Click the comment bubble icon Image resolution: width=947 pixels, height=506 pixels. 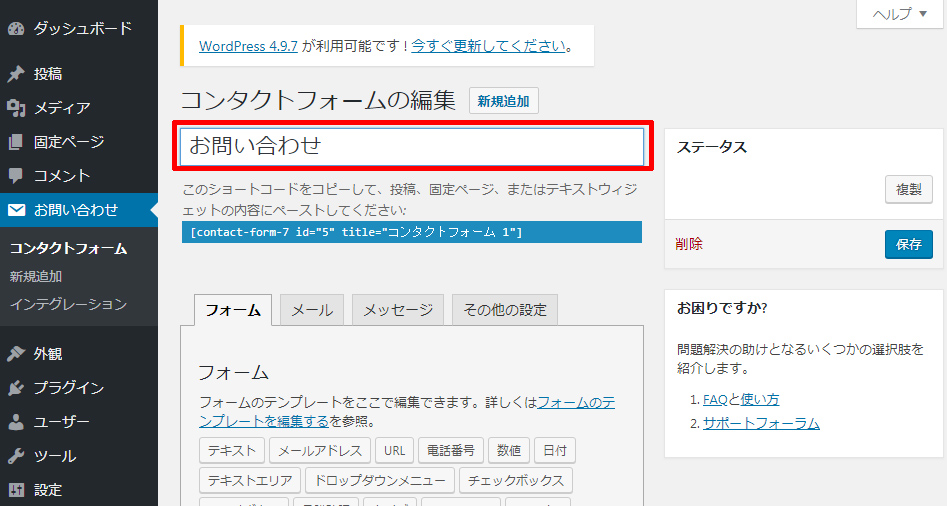16,176
